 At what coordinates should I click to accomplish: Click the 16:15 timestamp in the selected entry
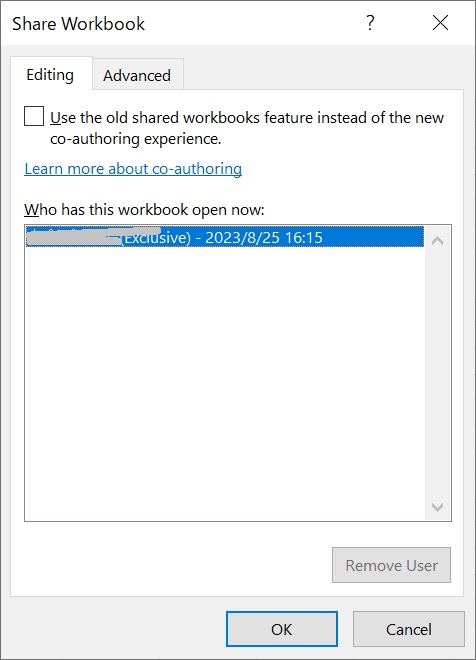(303, 237)
